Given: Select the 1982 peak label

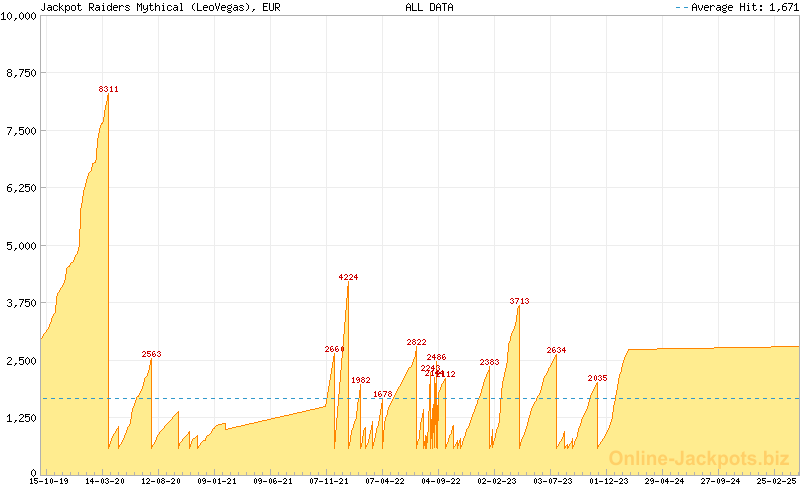Looking at the screenshot, I should tap(360, 380).
